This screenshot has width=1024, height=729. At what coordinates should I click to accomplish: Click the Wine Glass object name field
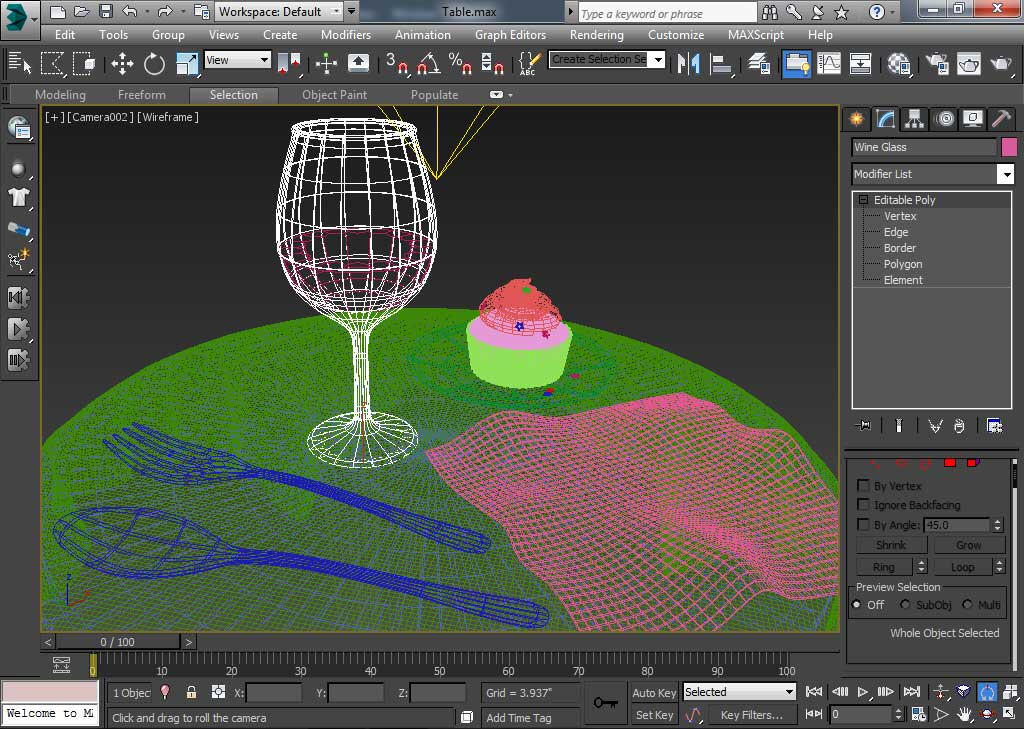[923, 147]
